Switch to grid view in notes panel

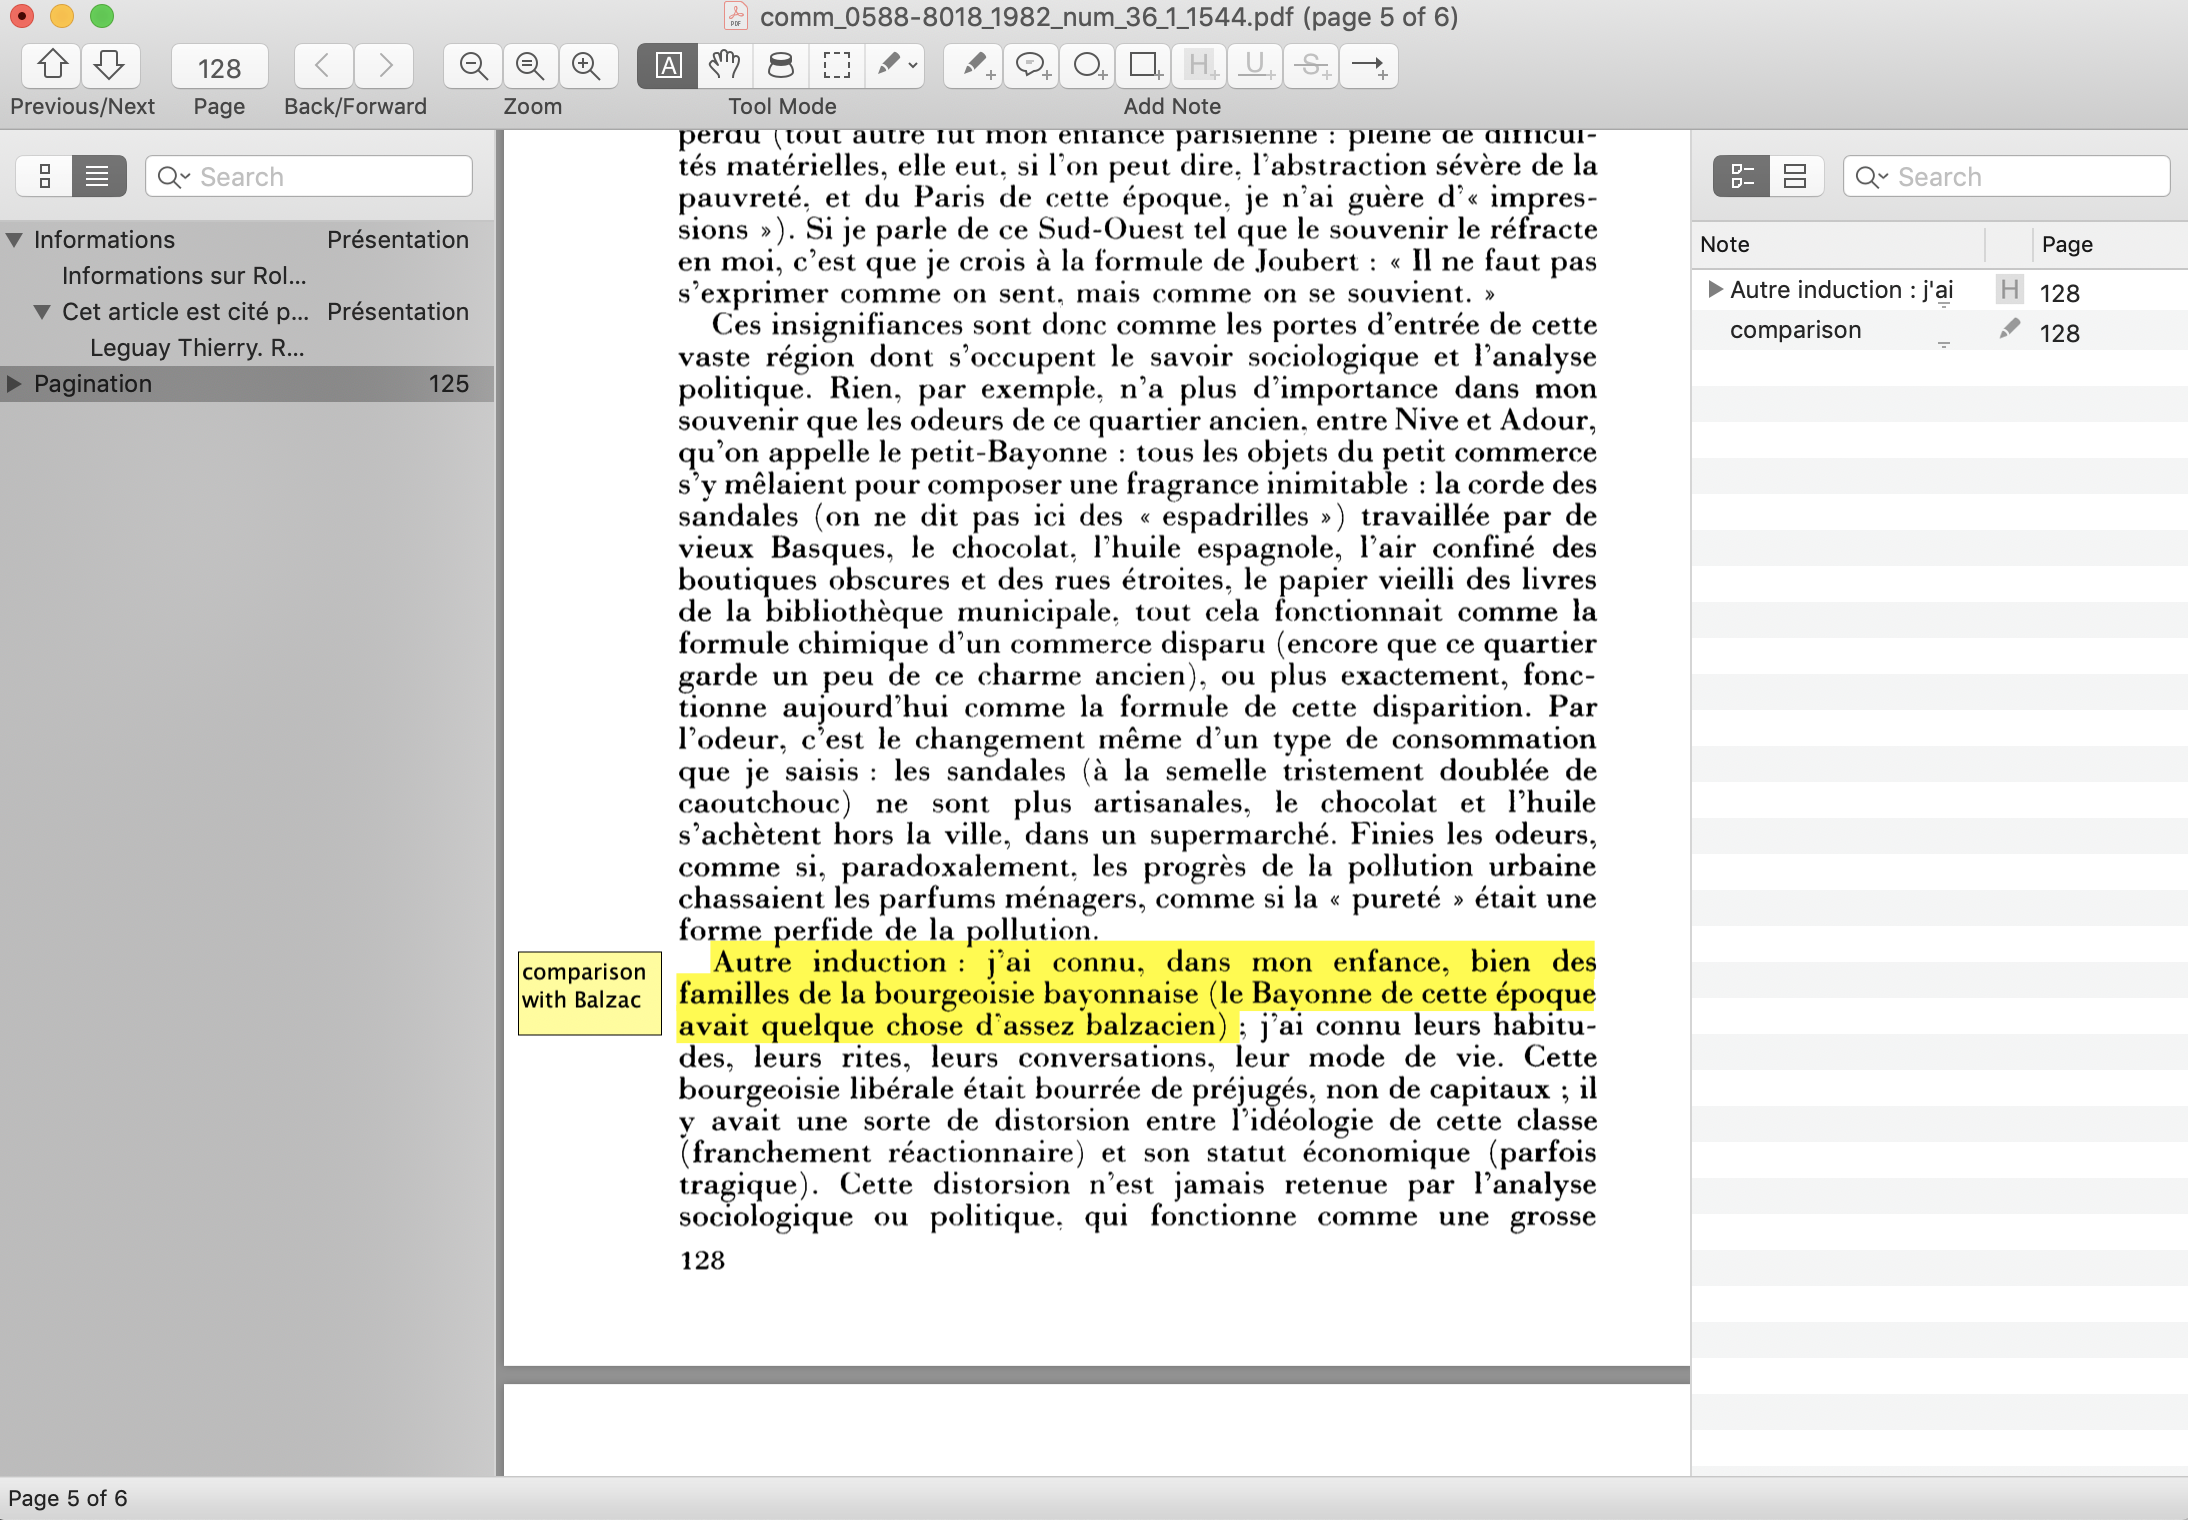click(1792, 176)
